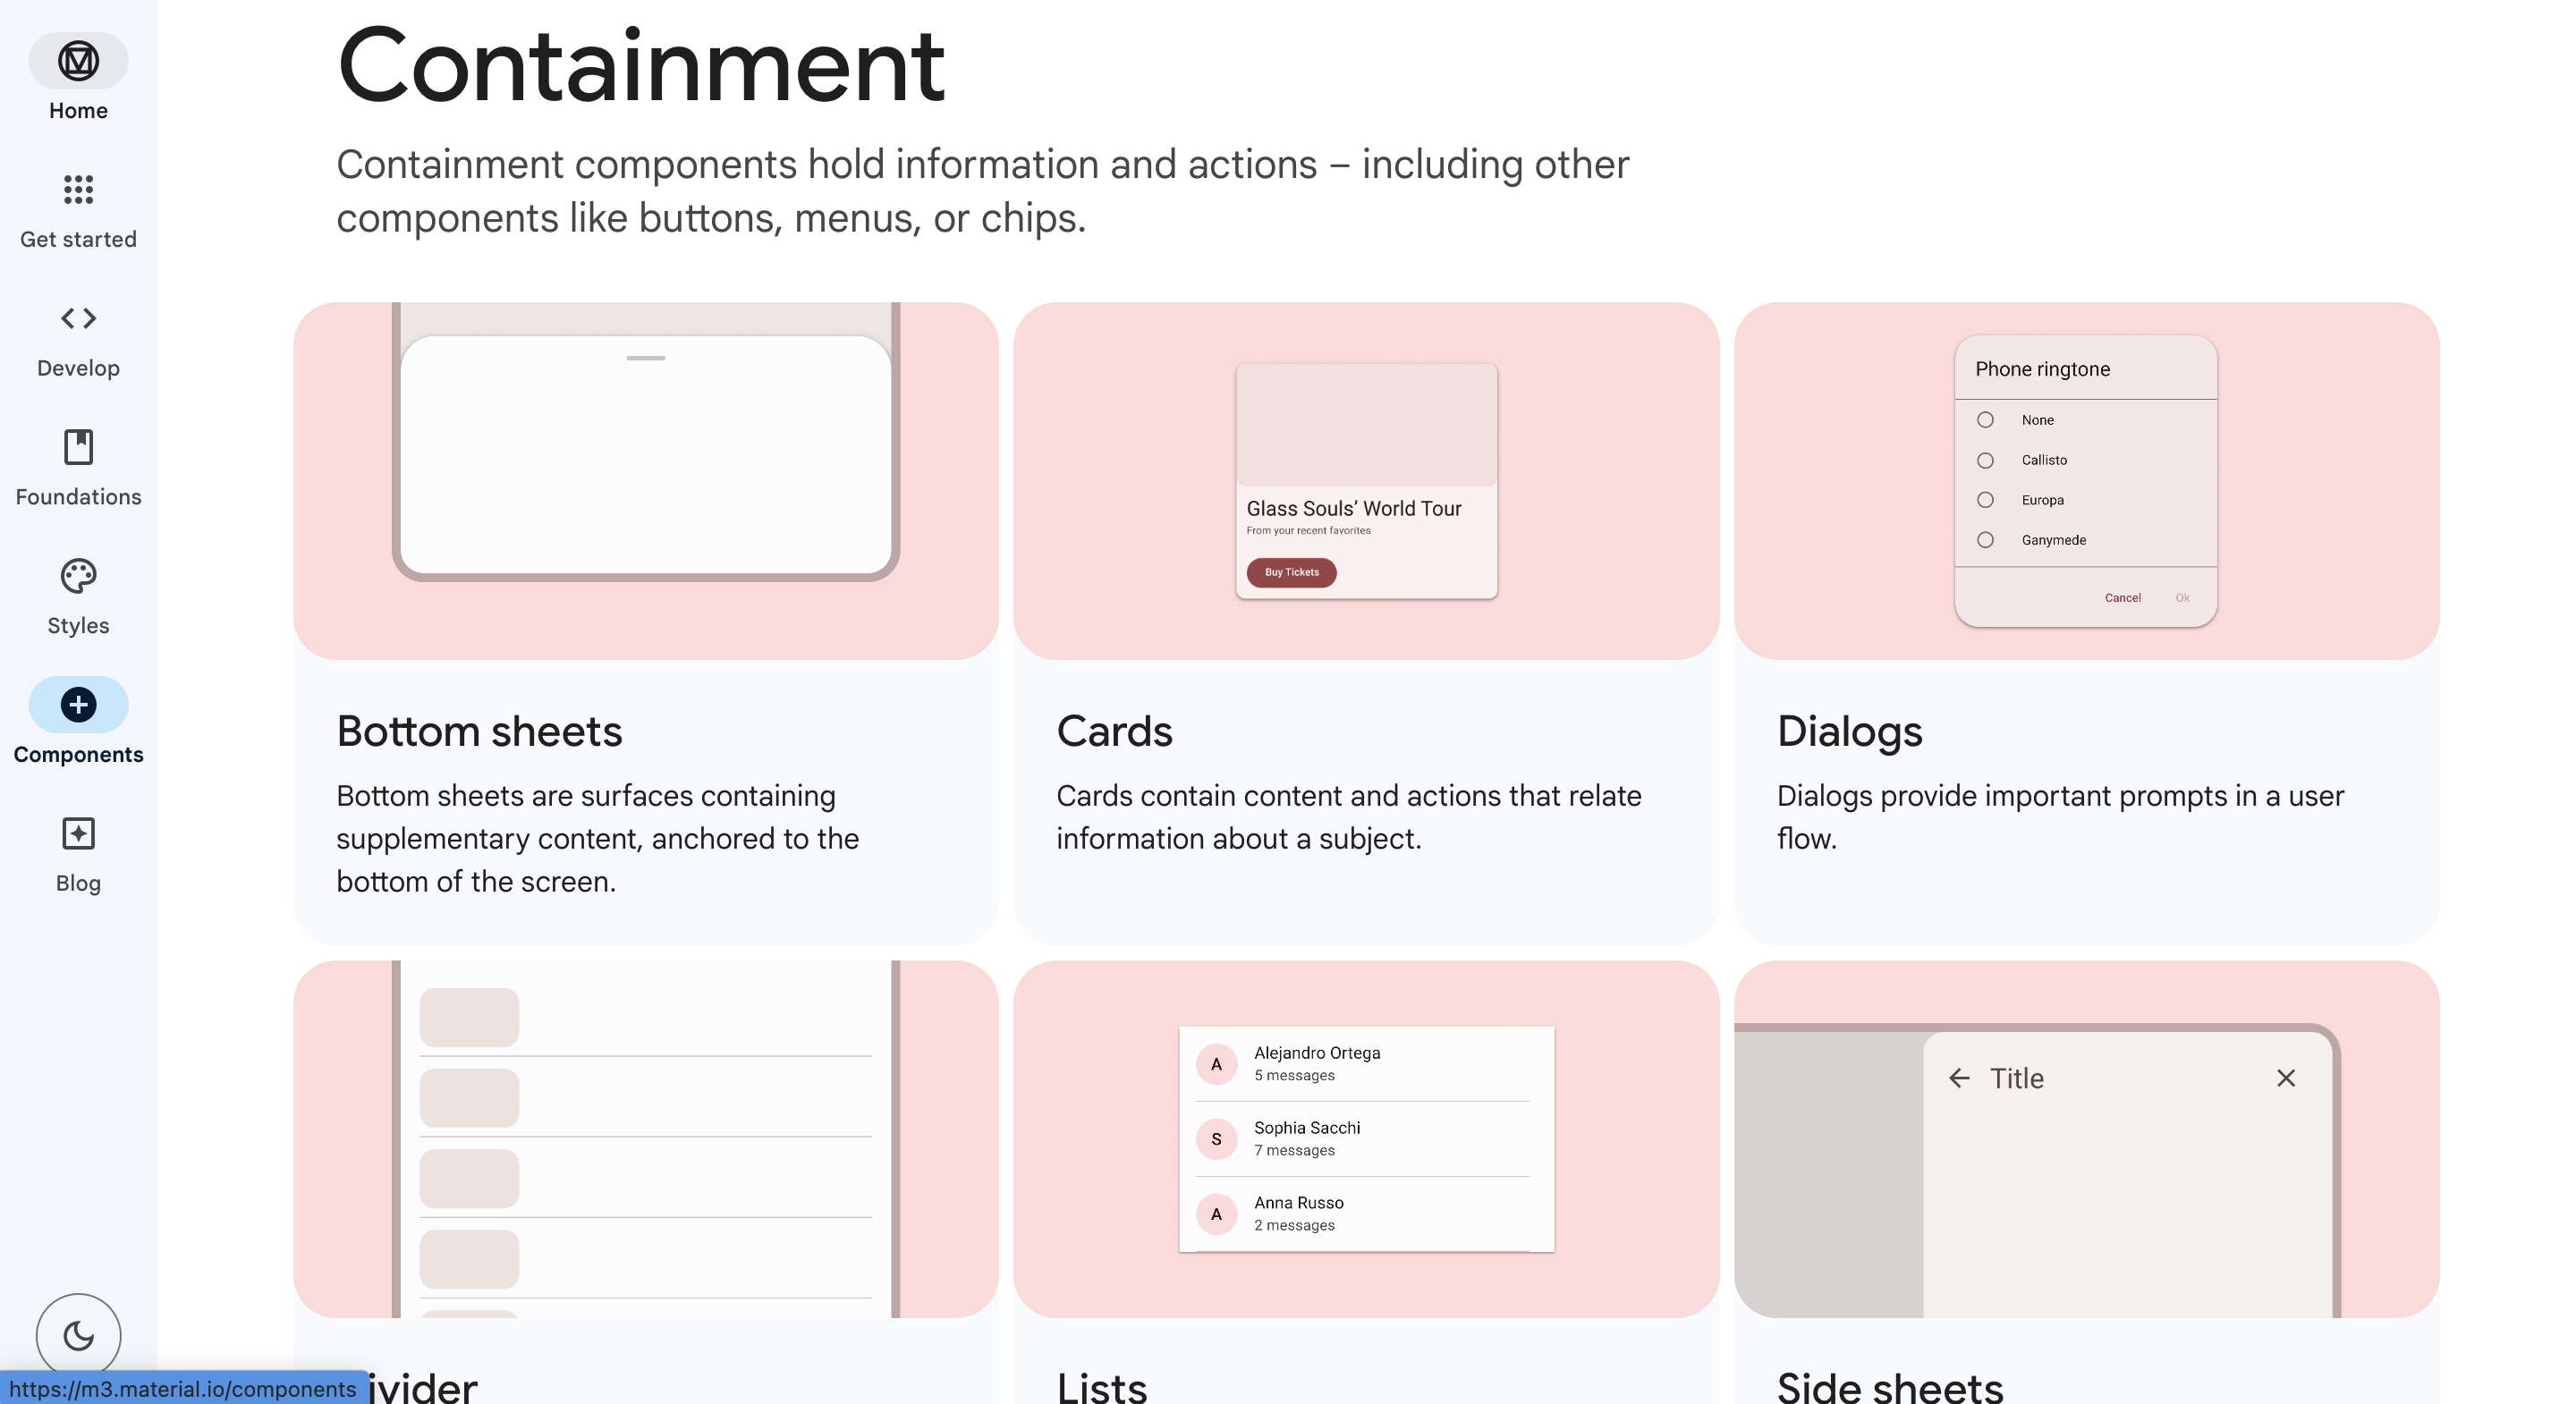Open the Blog upload icon
2576x1404 pixels.
click(78, 833)
